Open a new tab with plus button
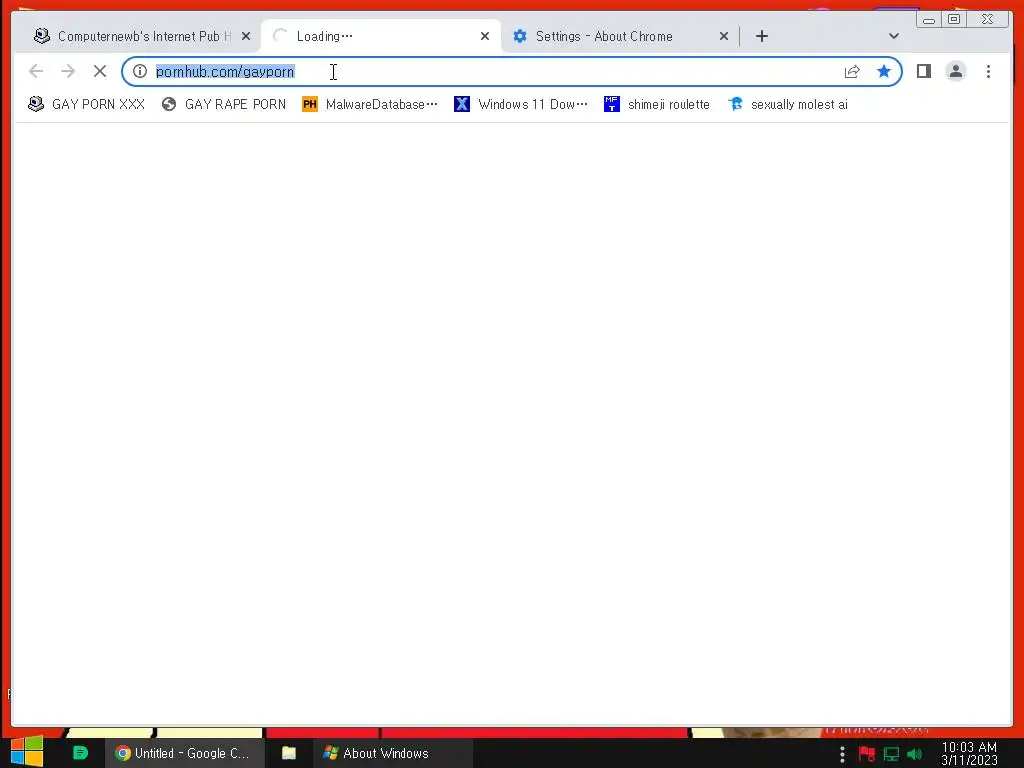 761,36
